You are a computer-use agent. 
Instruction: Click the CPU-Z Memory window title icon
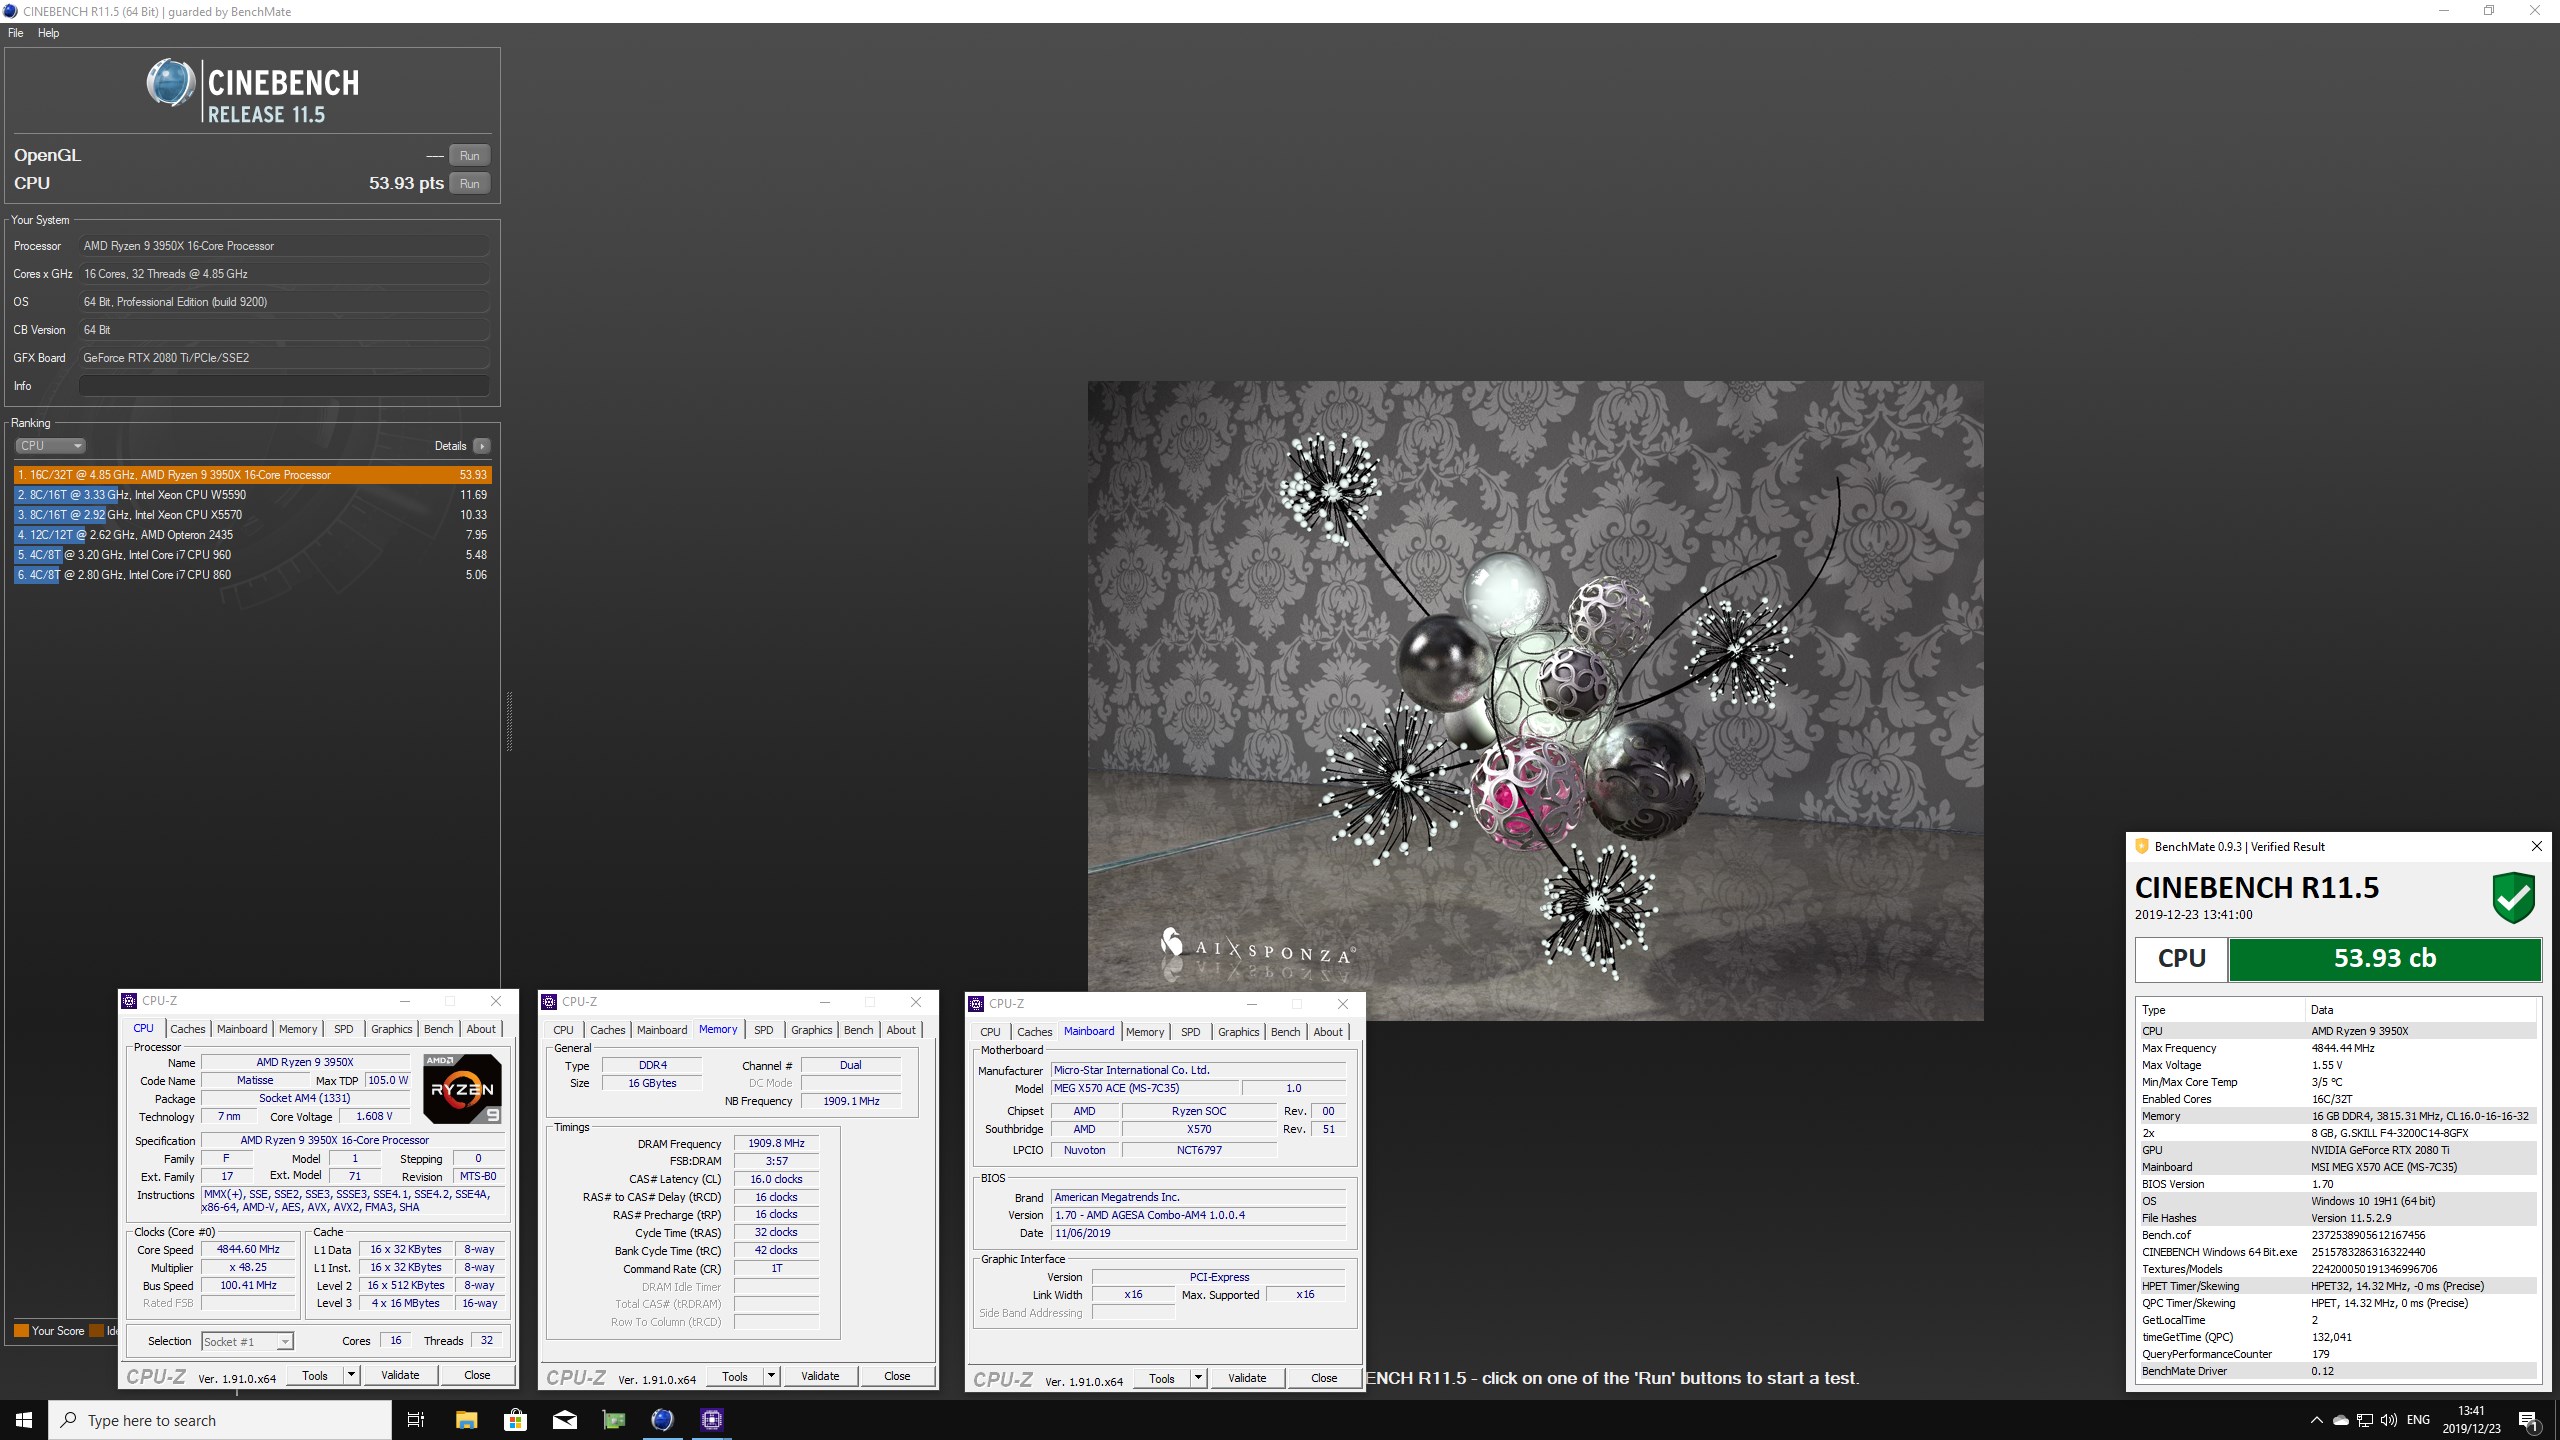549,1002
